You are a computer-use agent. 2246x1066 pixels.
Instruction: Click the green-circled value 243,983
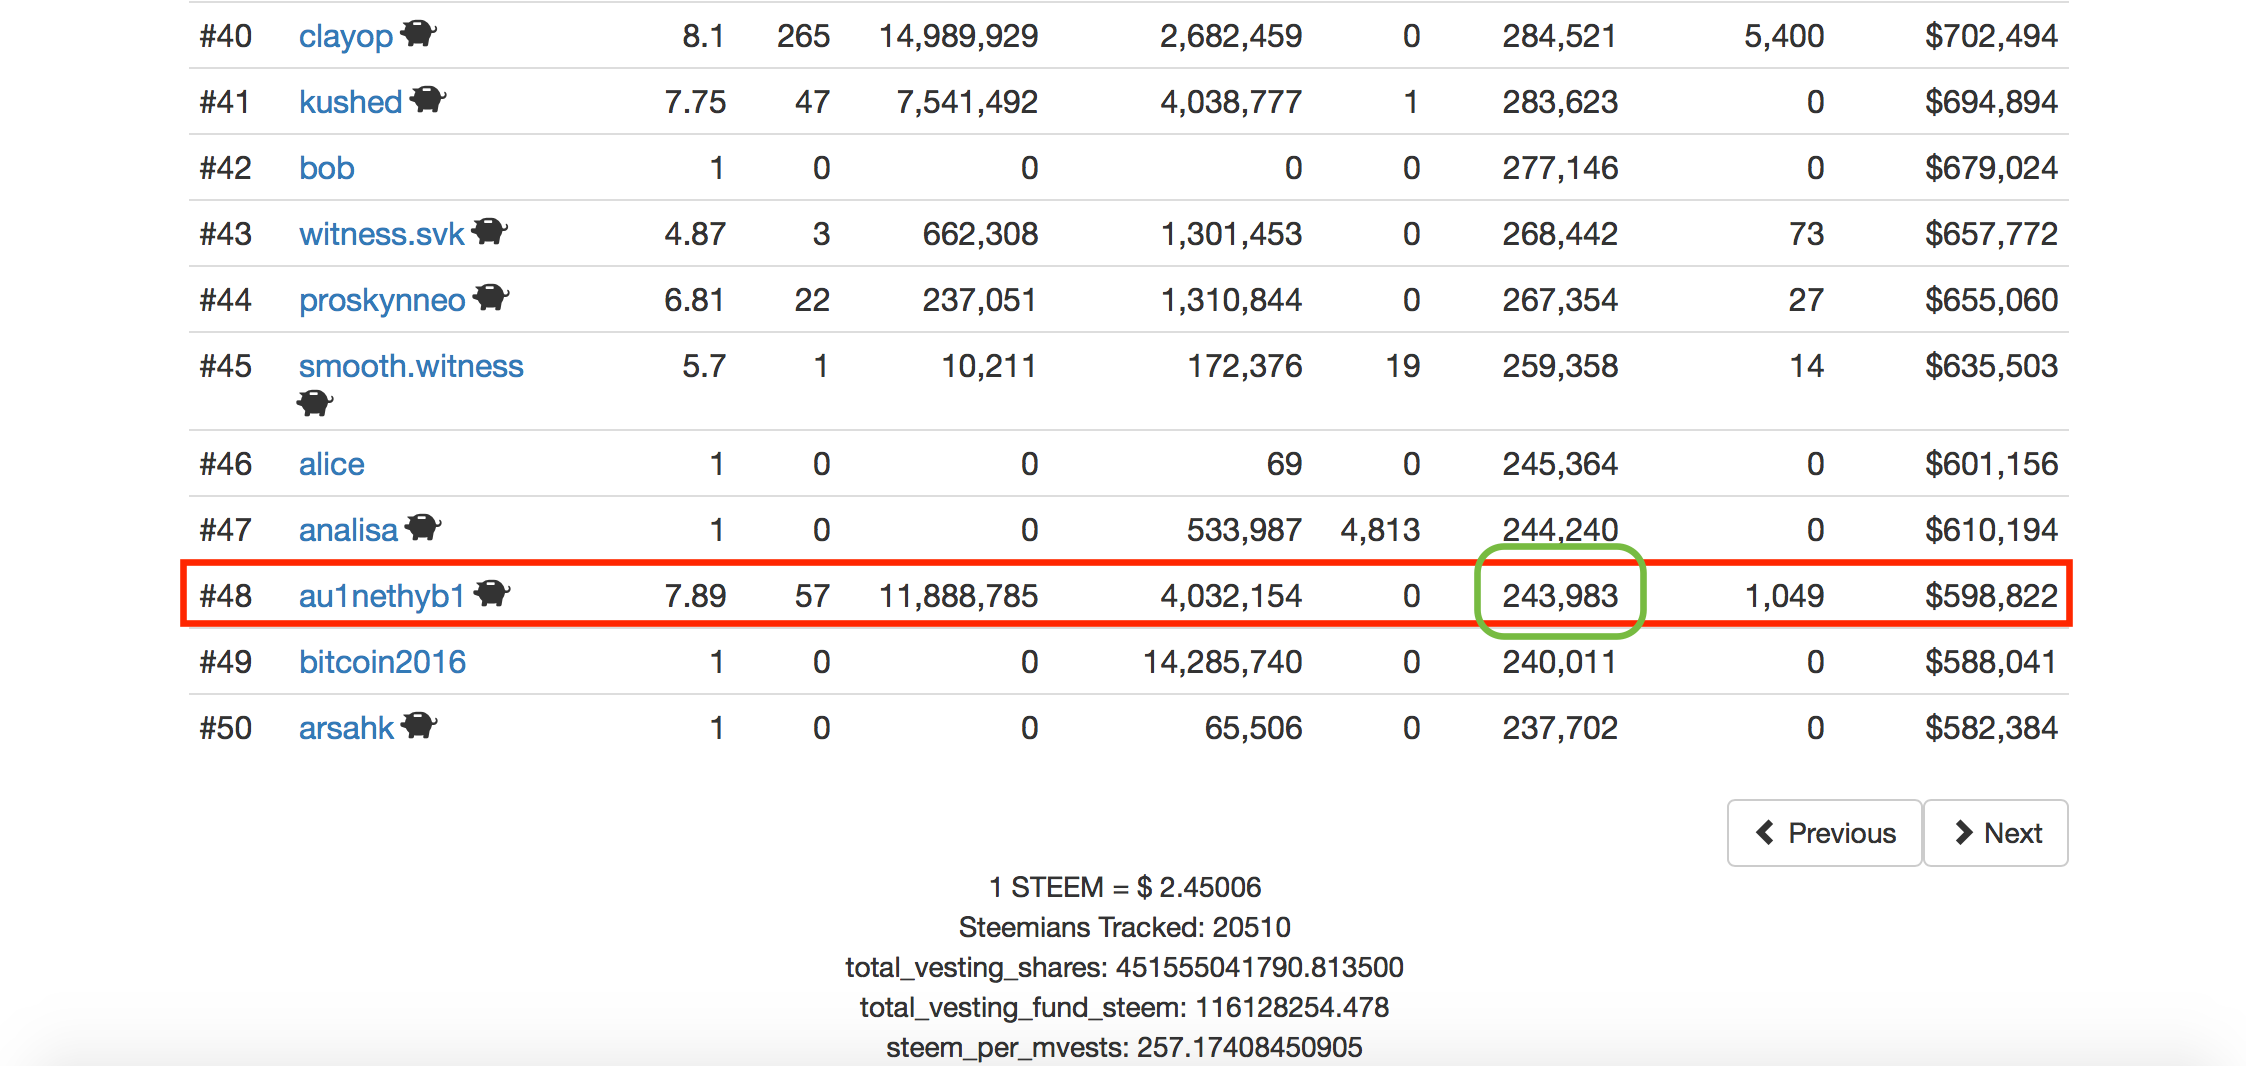coord(1560,596)
